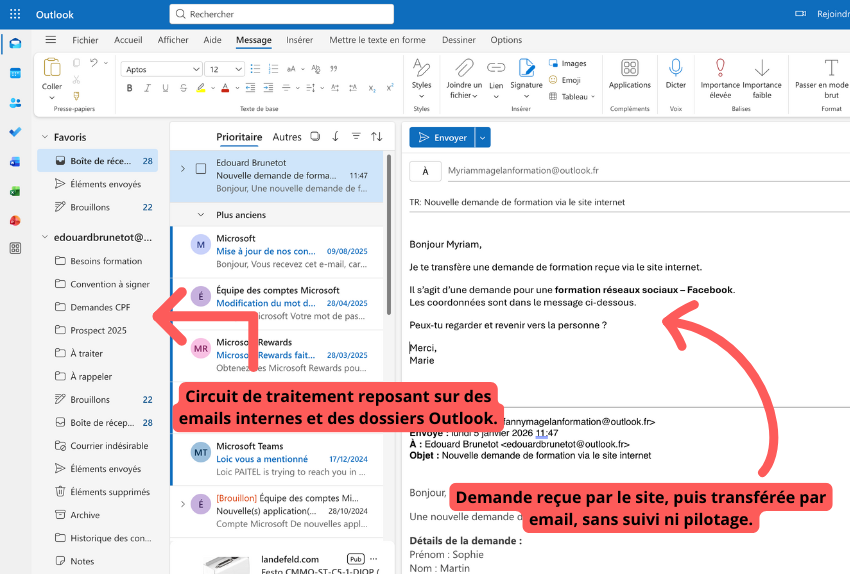Open Mettre le texte en forme tab

[x=377, y=40]
